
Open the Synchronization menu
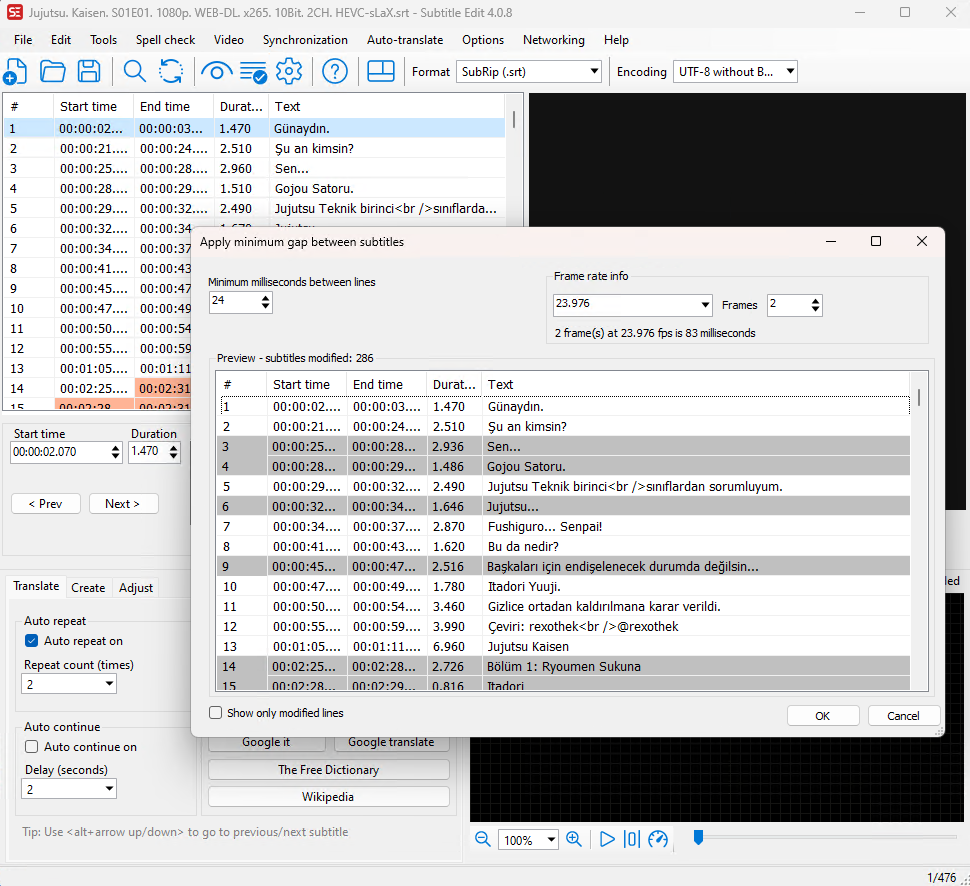click(x=305, y=40)
